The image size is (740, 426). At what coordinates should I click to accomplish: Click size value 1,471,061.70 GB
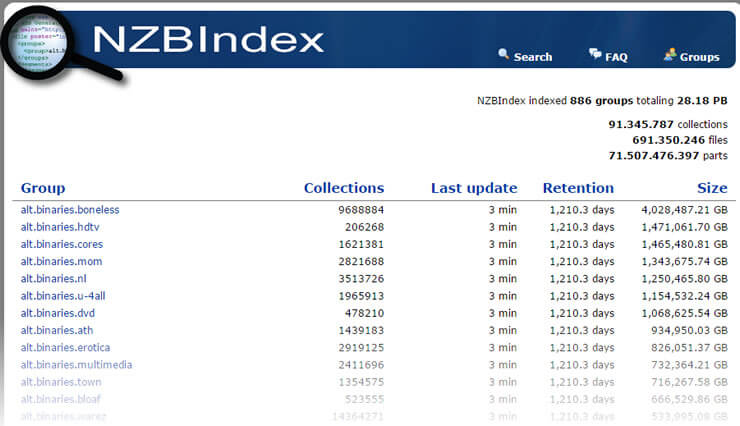[x=684, y=227]
